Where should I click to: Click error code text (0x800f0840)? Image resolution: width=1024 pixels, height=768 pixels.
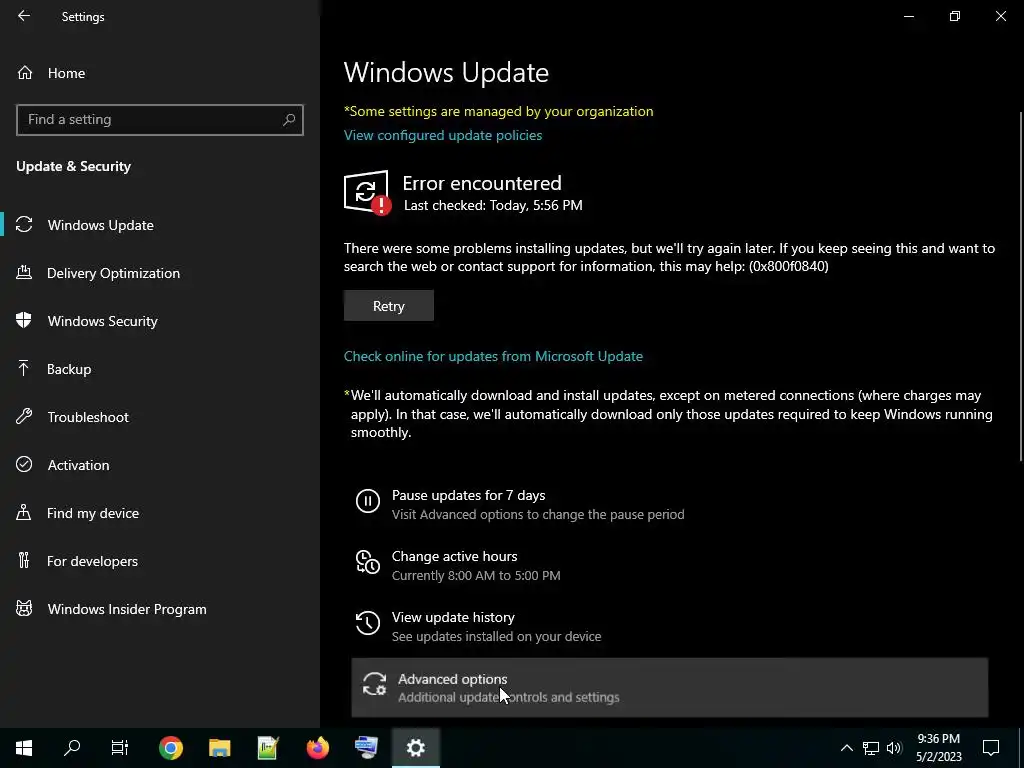point(788,266)
